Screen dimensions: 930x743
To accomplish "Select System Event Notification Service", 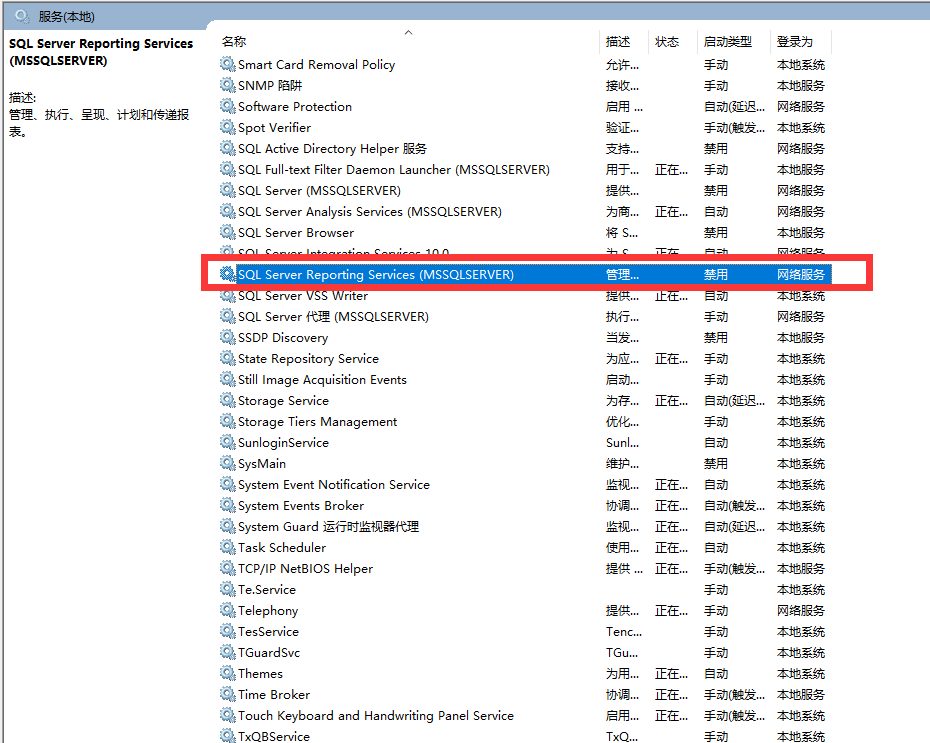I will pos(333,484).
